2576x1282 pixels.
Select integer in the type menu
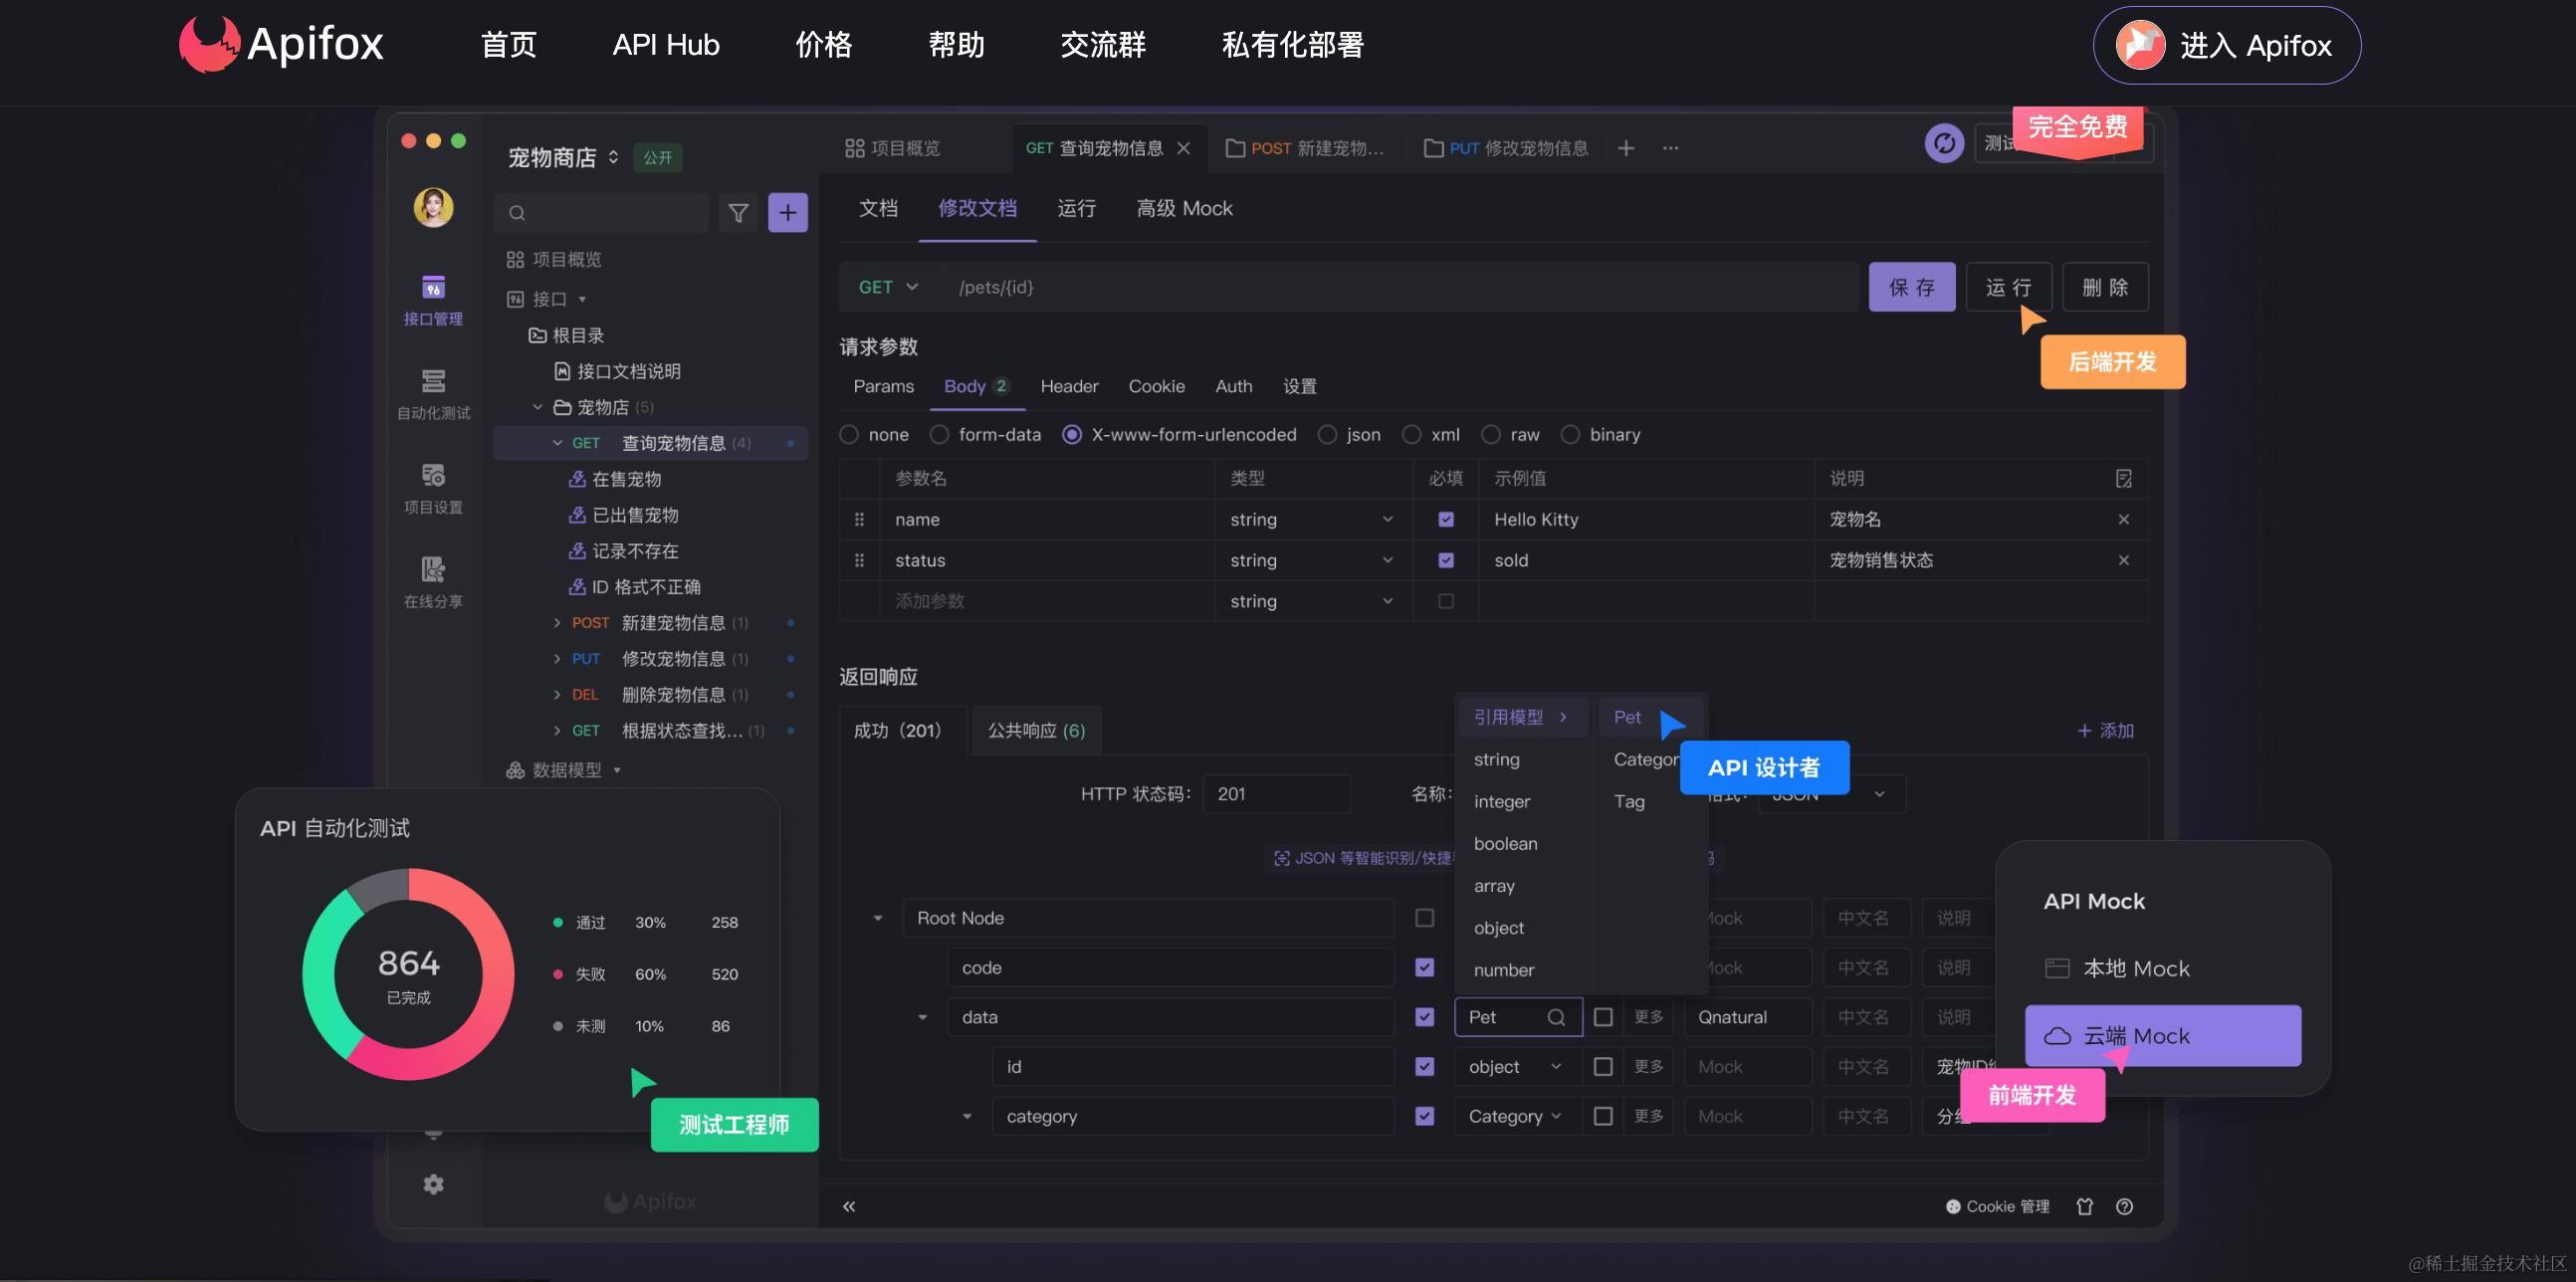coord(1501,801)
